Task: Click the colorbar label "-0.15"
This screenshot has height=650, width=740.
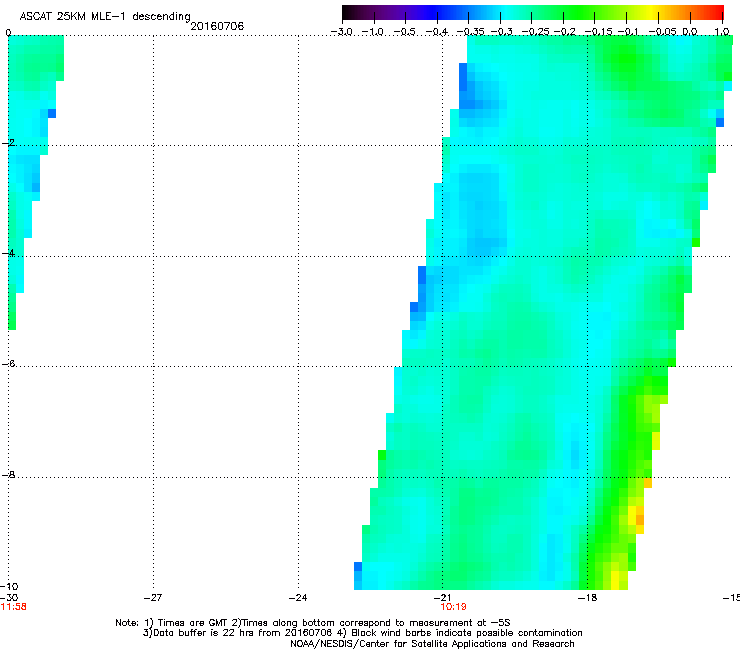Action: tap(598, 32)
